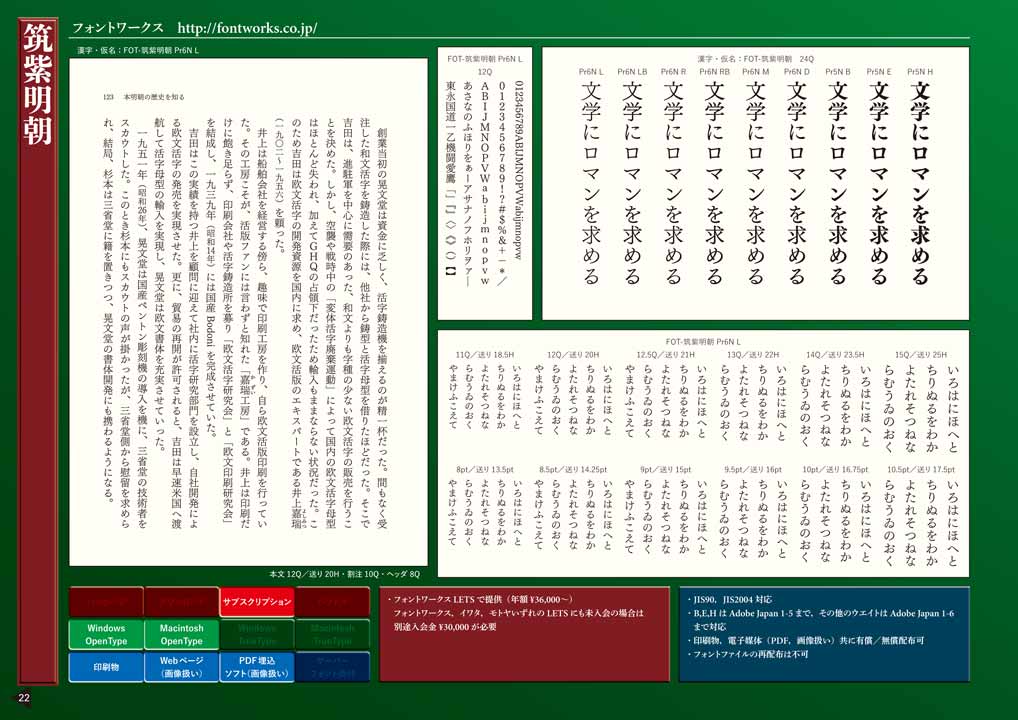Open the http://fontworks.co.jp/ link in the header
Viewport: 1018px width, 720px height.
(x=247, y=29)
